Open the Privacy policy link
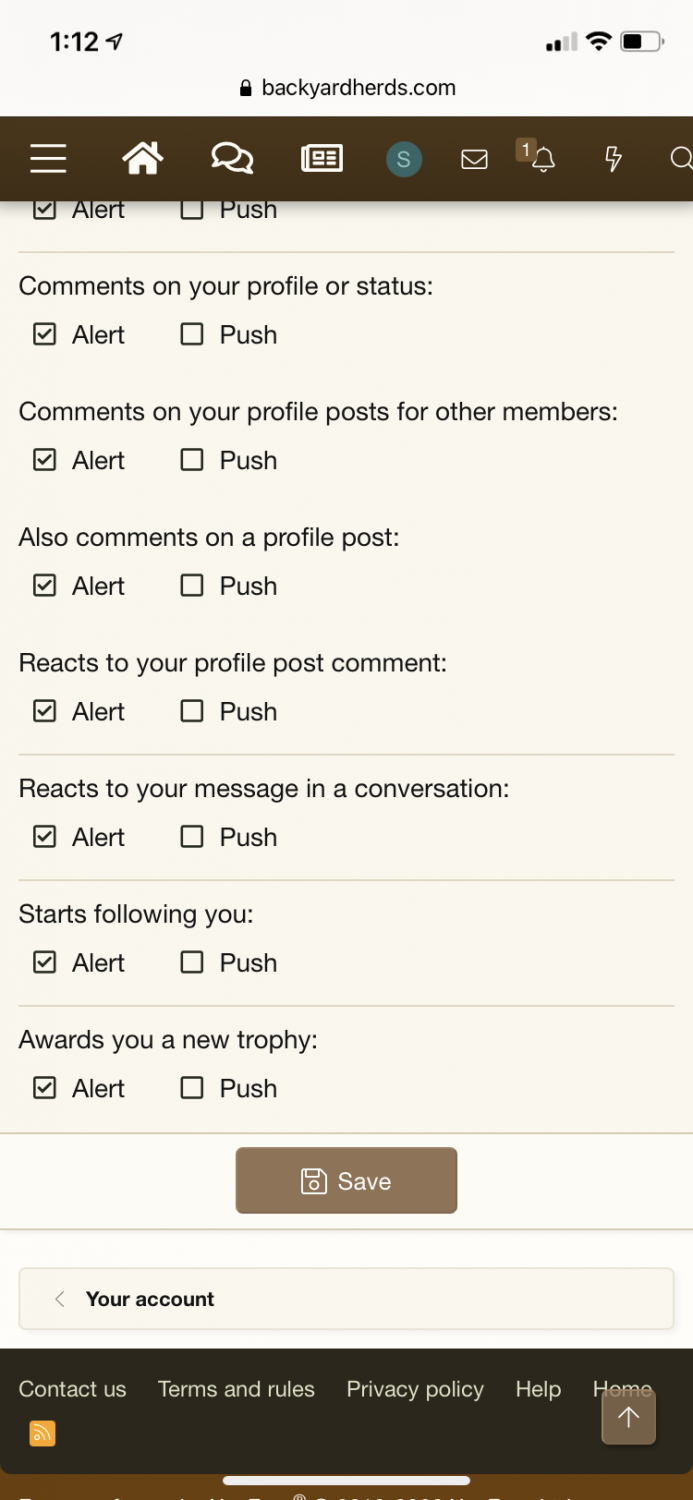This screenshot has width=693, height=1500. click(x=415, y=1389)
